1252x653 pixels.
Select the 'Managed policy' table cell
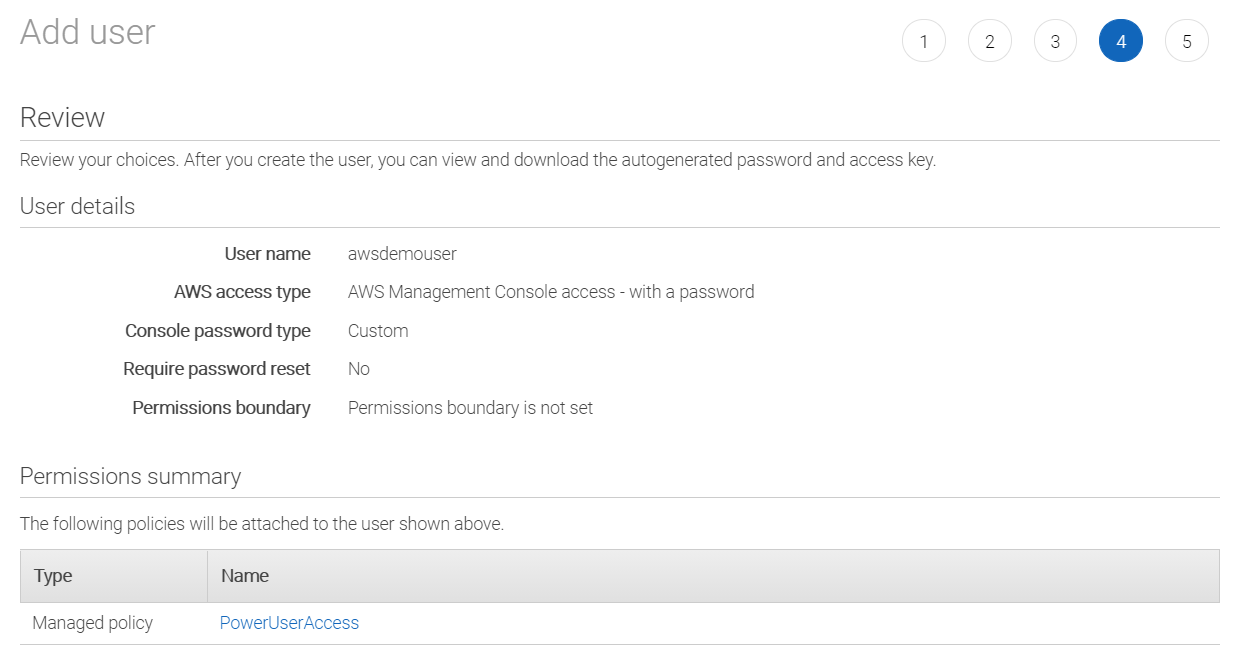point(93,623)
